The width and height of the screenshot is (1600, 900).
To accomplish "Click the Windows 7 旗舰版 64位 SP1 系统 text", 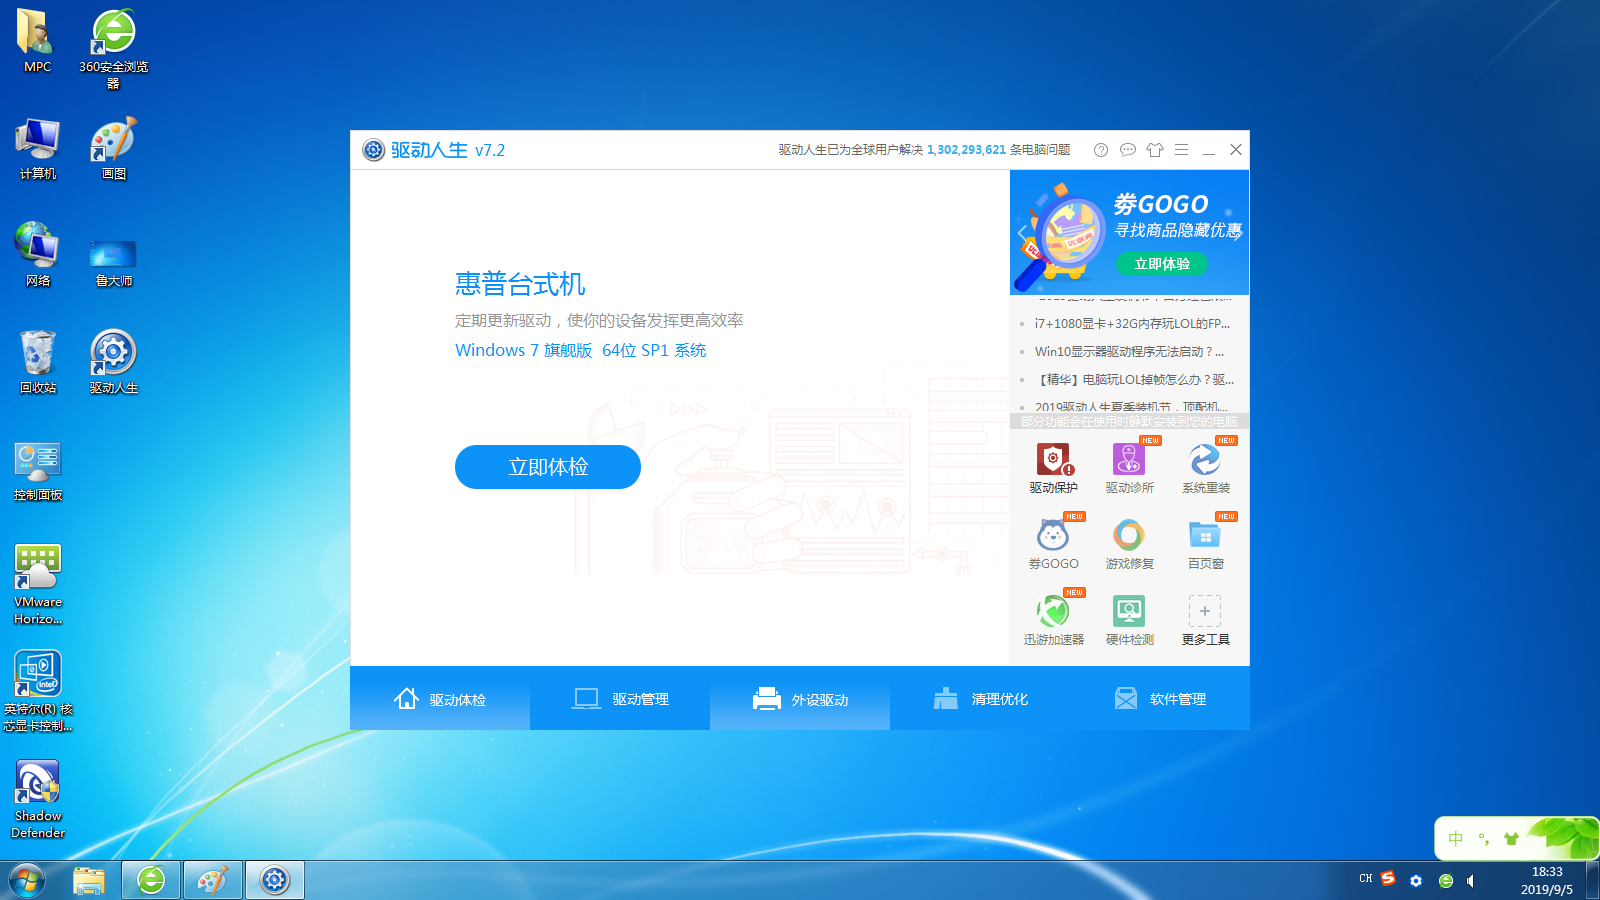I will (580, 350).
